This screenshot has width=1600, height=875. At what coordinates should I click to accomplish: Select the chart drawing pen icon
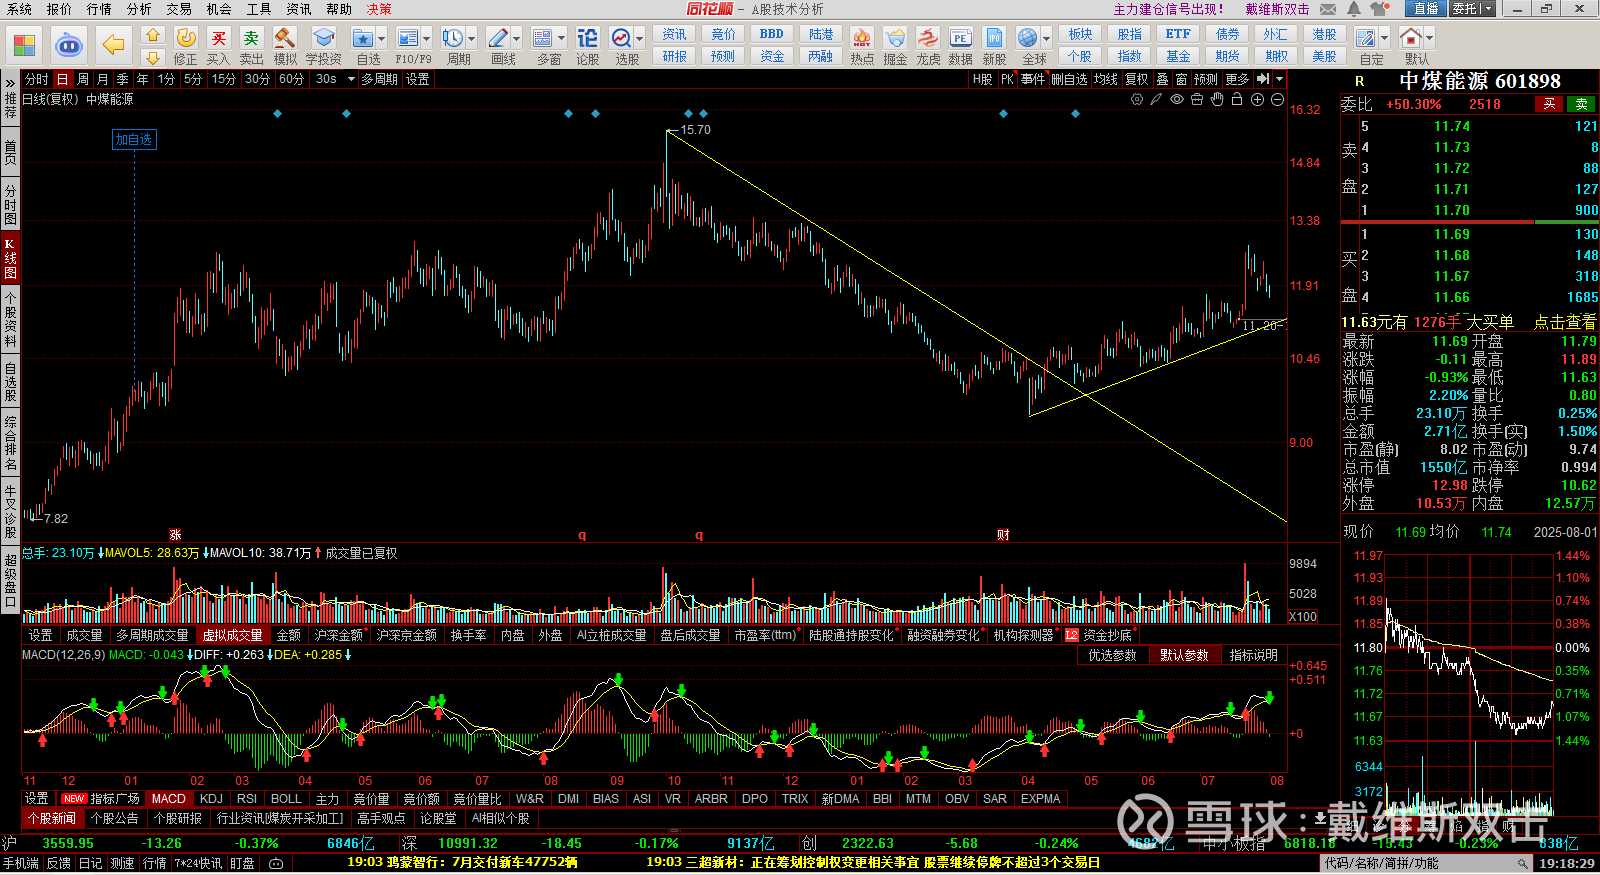pos(1156,99)
